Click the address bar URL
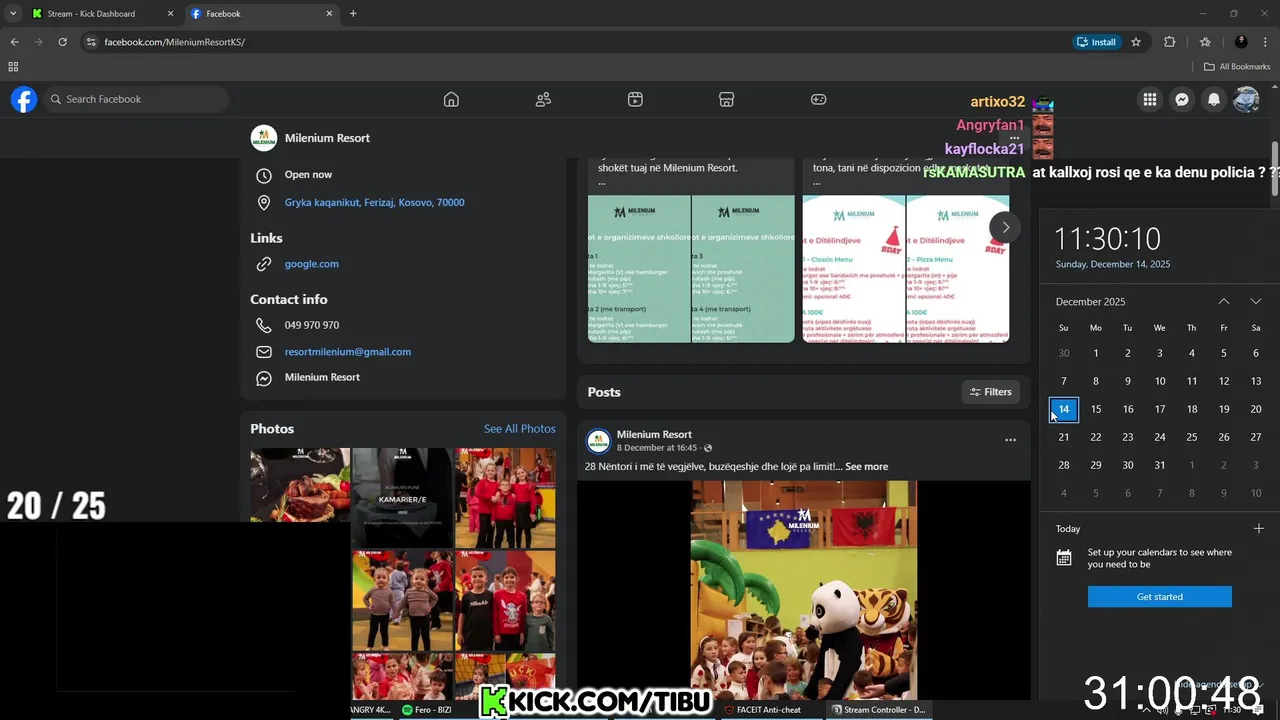 [174, 42]
